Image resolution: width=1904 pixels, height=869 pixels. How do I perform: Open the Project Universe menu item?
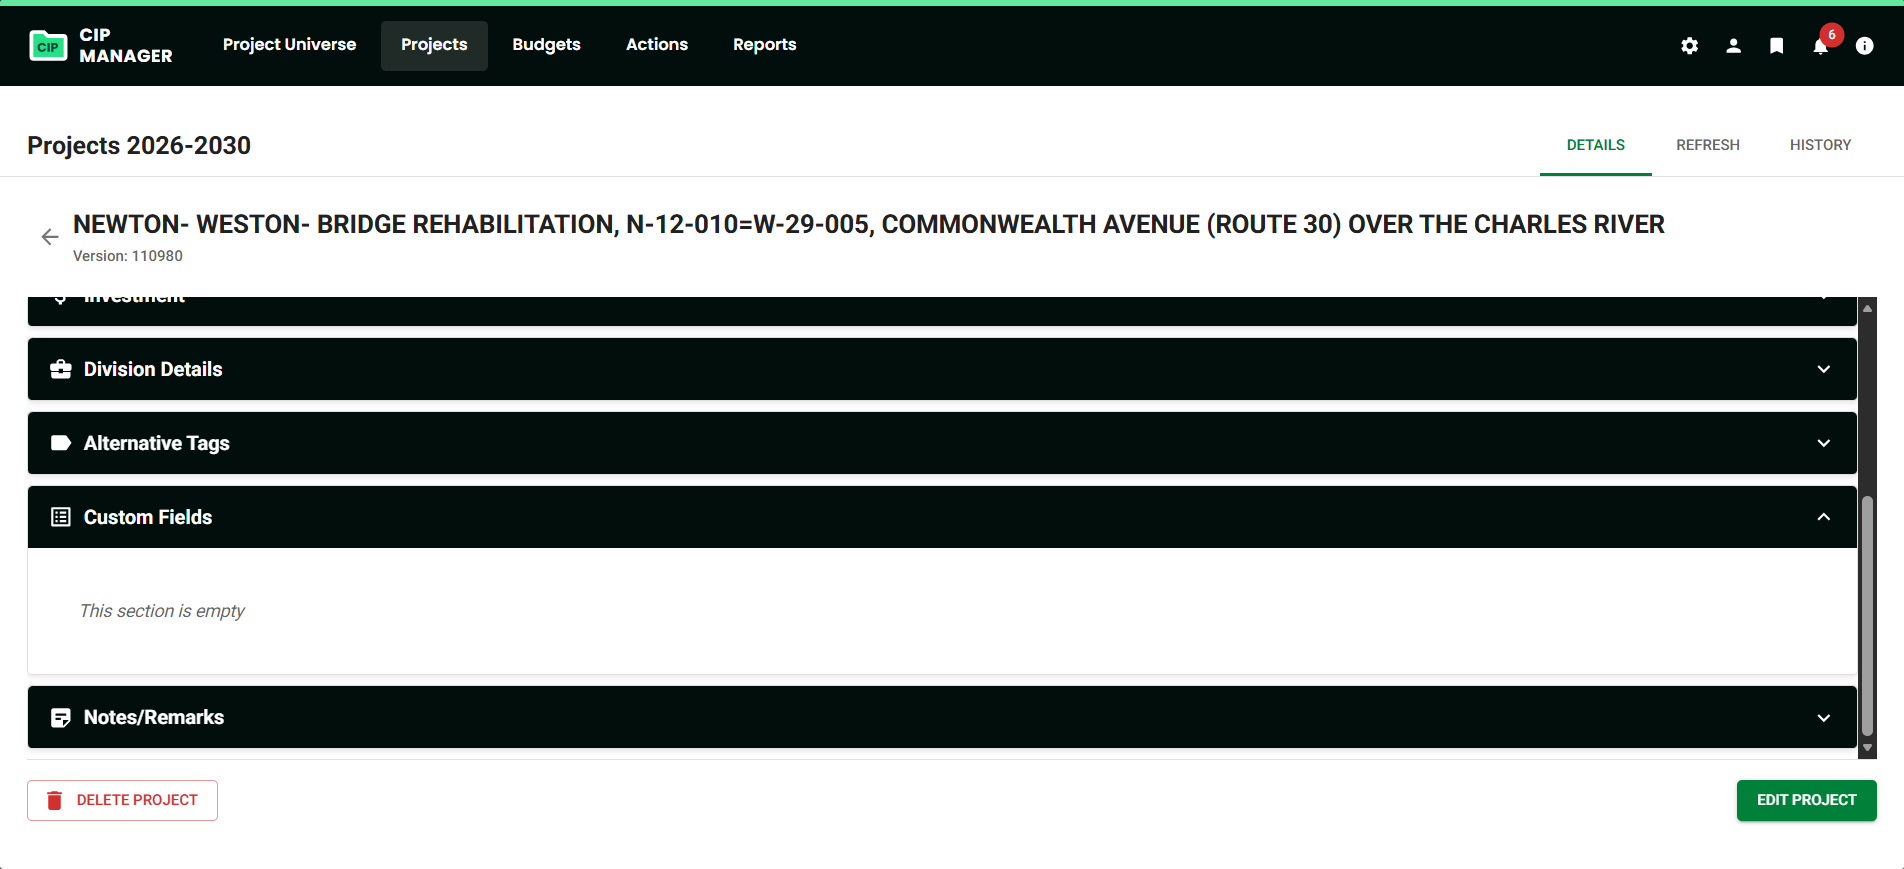coord(289,45)
